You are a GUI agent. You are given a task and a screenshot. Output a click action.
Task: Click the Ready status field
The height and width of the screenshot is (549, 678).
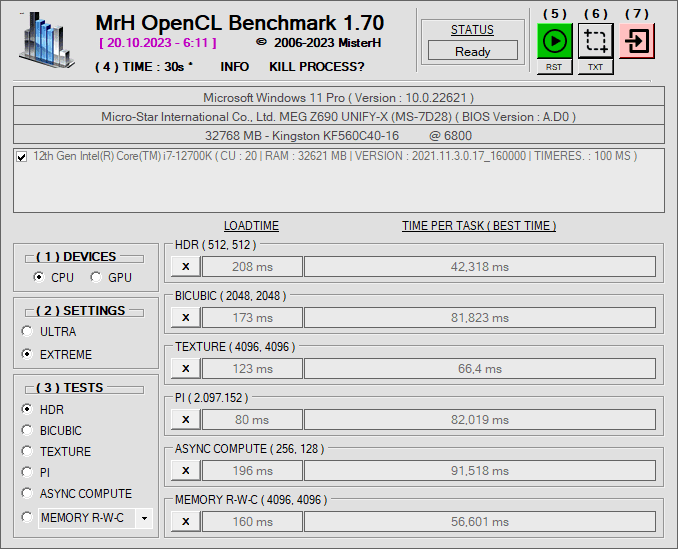473,51
